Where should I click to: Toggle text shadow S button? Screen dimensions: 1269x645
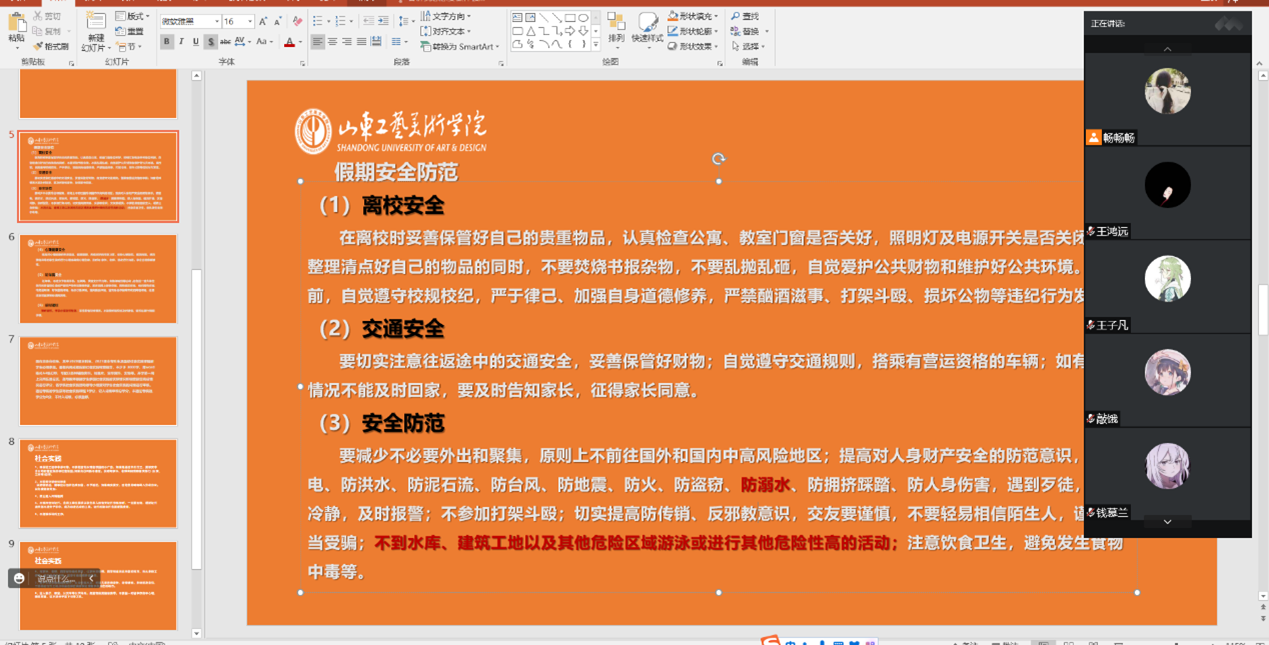coord(209,42)
